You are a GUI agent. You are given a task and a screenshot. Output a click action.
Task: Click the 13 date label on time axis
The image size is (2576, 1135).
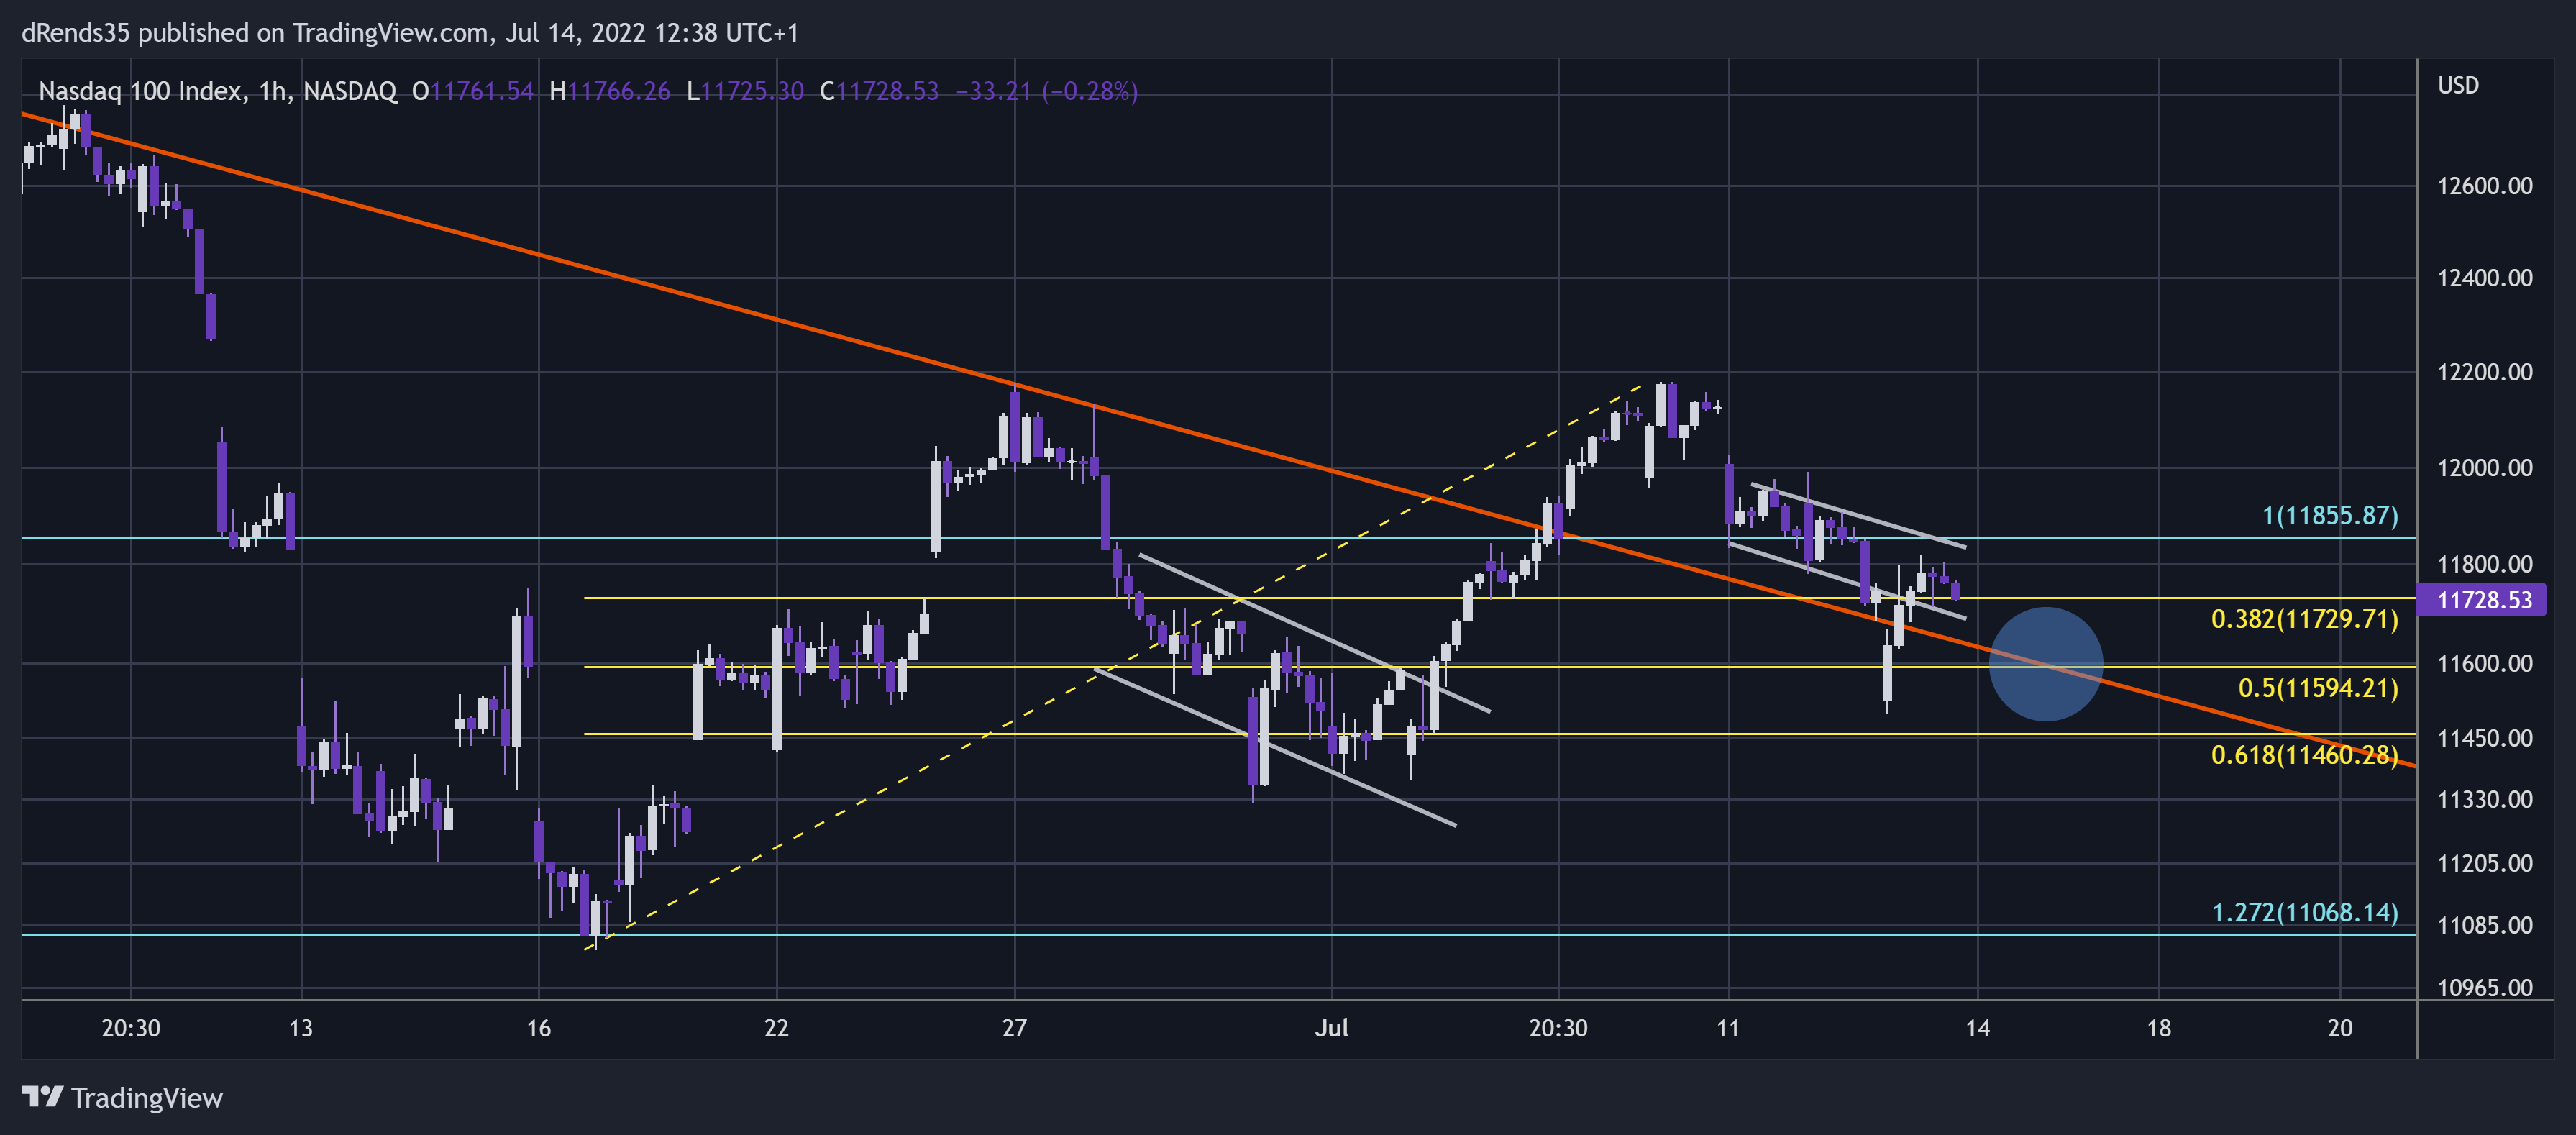tap(300, 1028)
